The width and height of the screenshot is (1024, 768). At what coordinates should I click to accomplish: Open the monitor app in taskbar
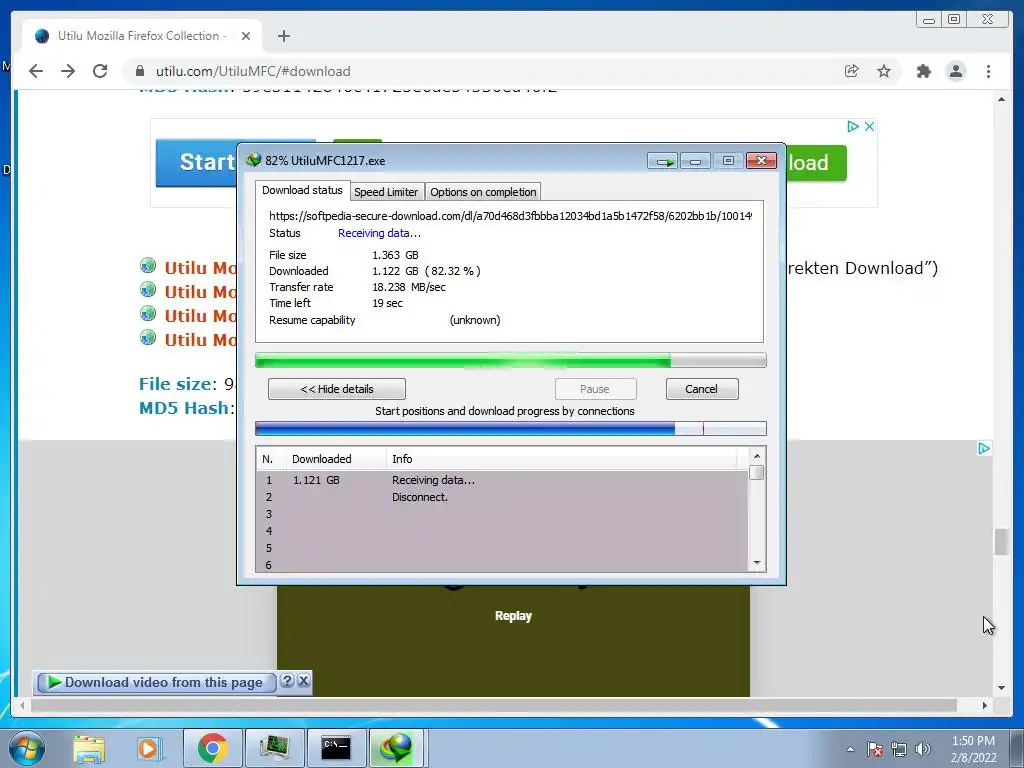[x=274, y=748]
